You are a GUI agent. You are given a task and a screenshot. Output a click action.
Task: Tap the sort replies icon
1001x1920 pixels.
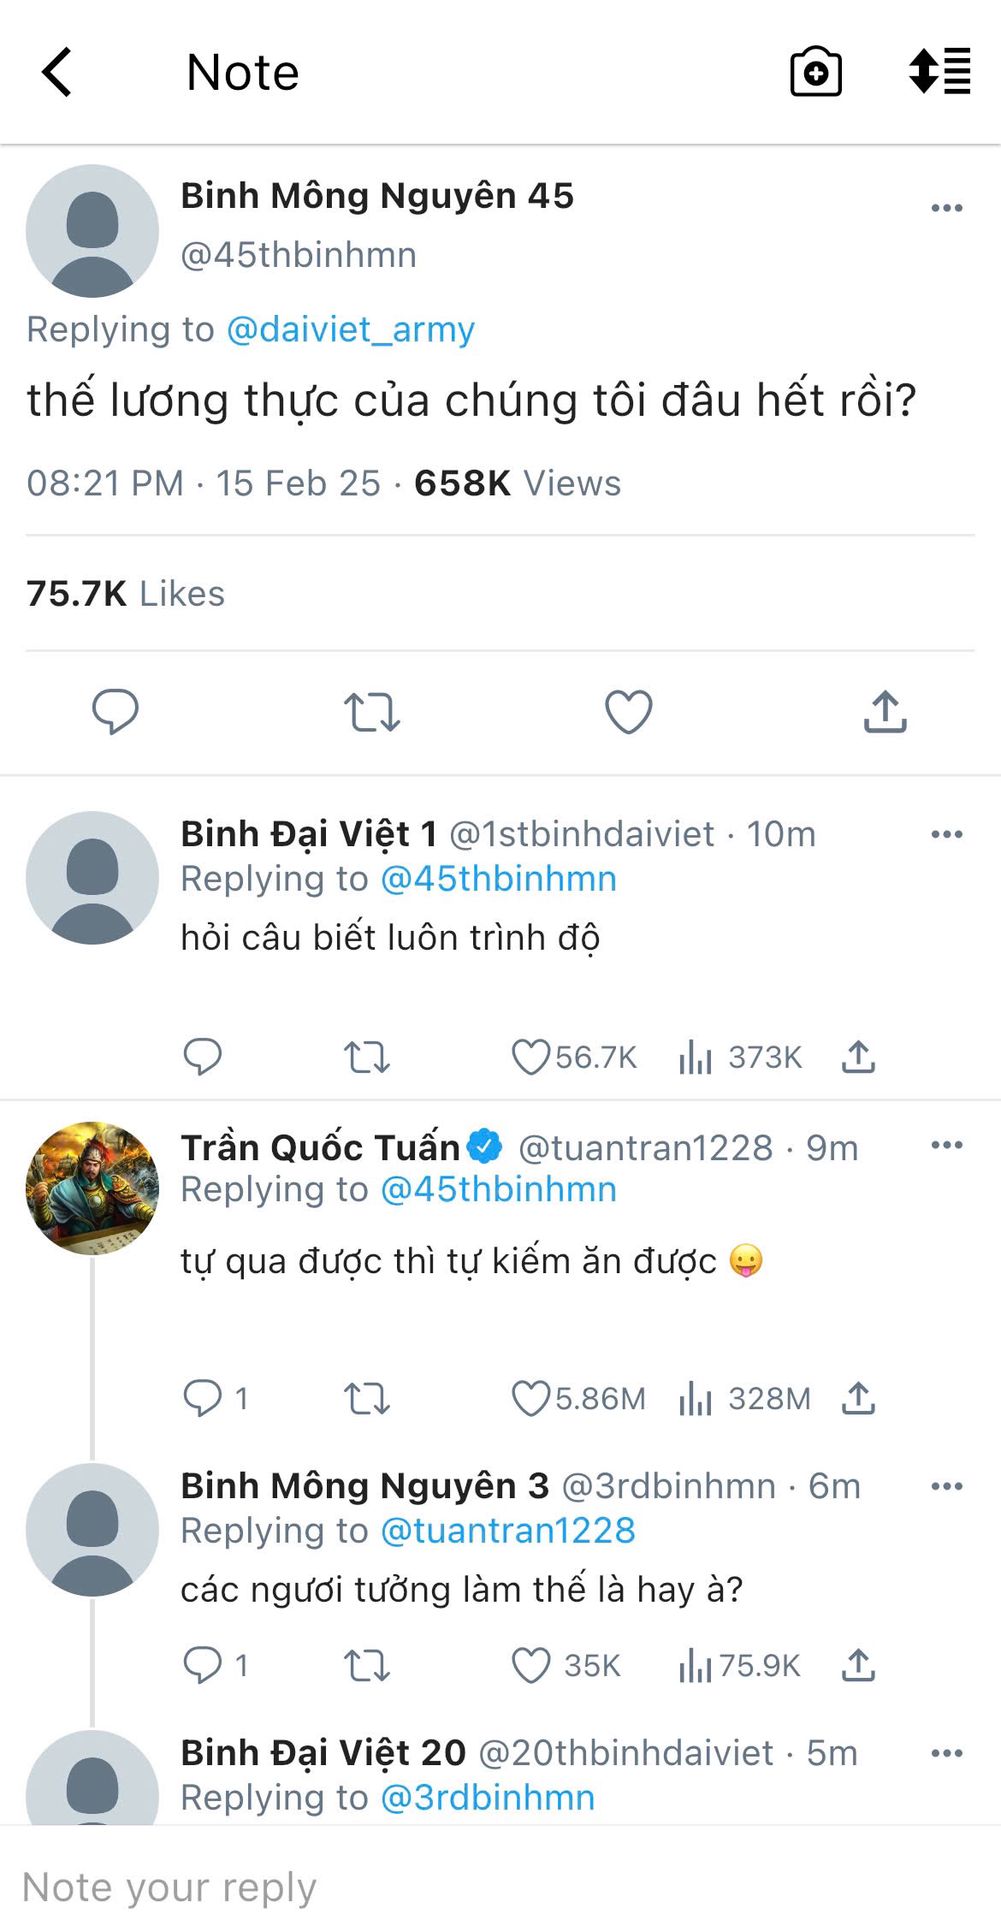[x=939, y=72]
